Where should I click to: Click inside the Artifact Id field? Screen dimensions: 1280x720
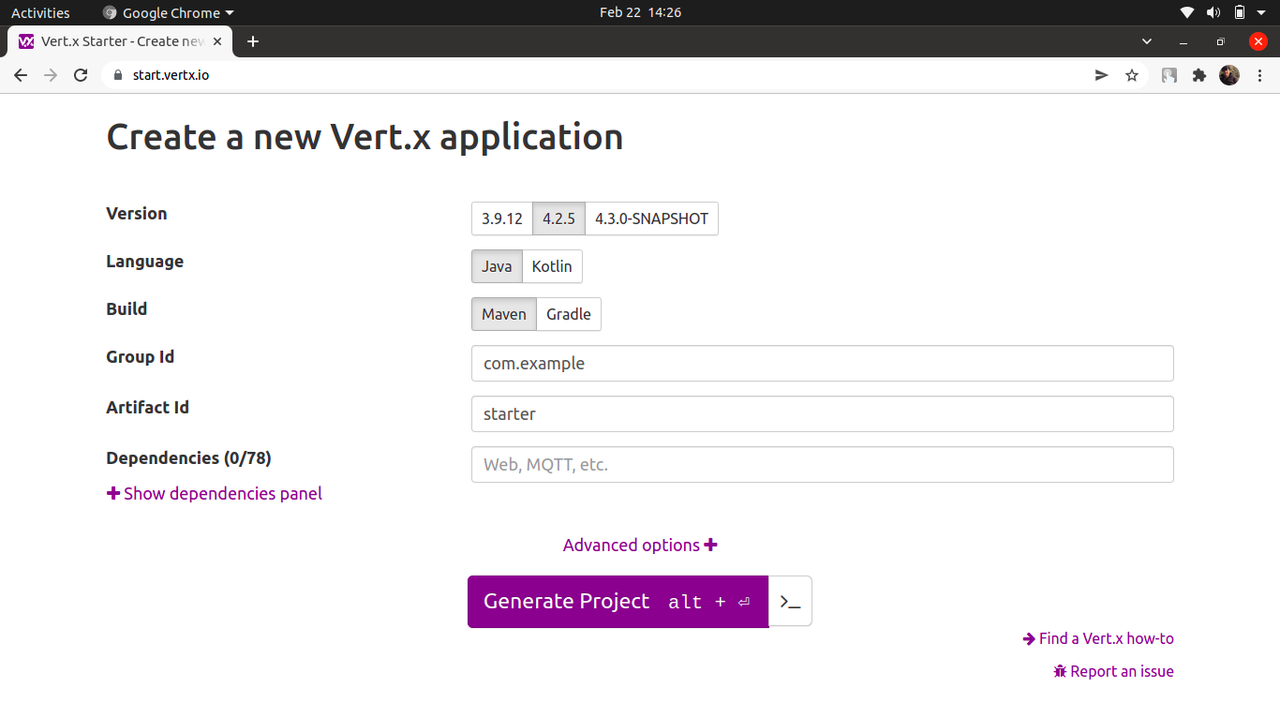(822, 413)
